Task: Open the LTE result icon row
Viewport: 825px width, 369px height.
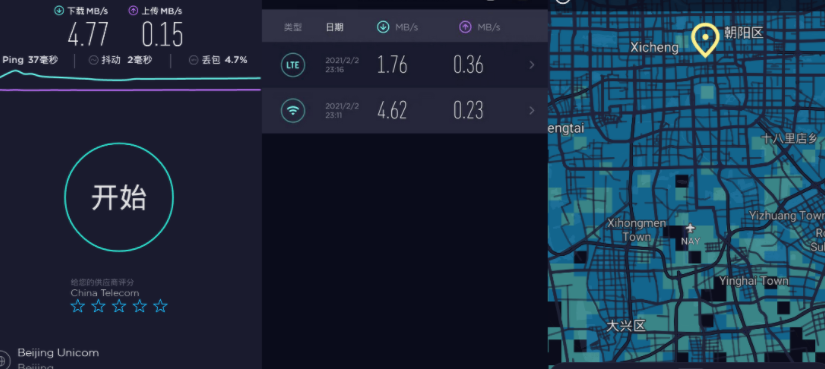Action: coord(293,65)
